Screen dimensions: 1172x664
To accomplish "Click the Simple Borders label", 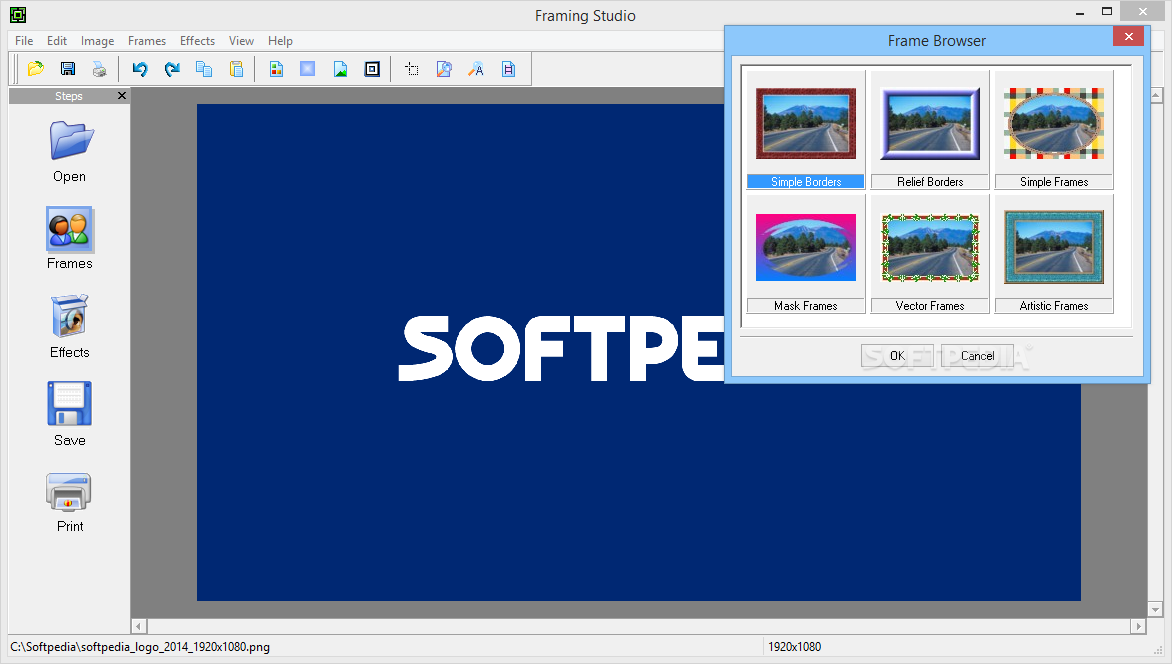I will point(806,182).
